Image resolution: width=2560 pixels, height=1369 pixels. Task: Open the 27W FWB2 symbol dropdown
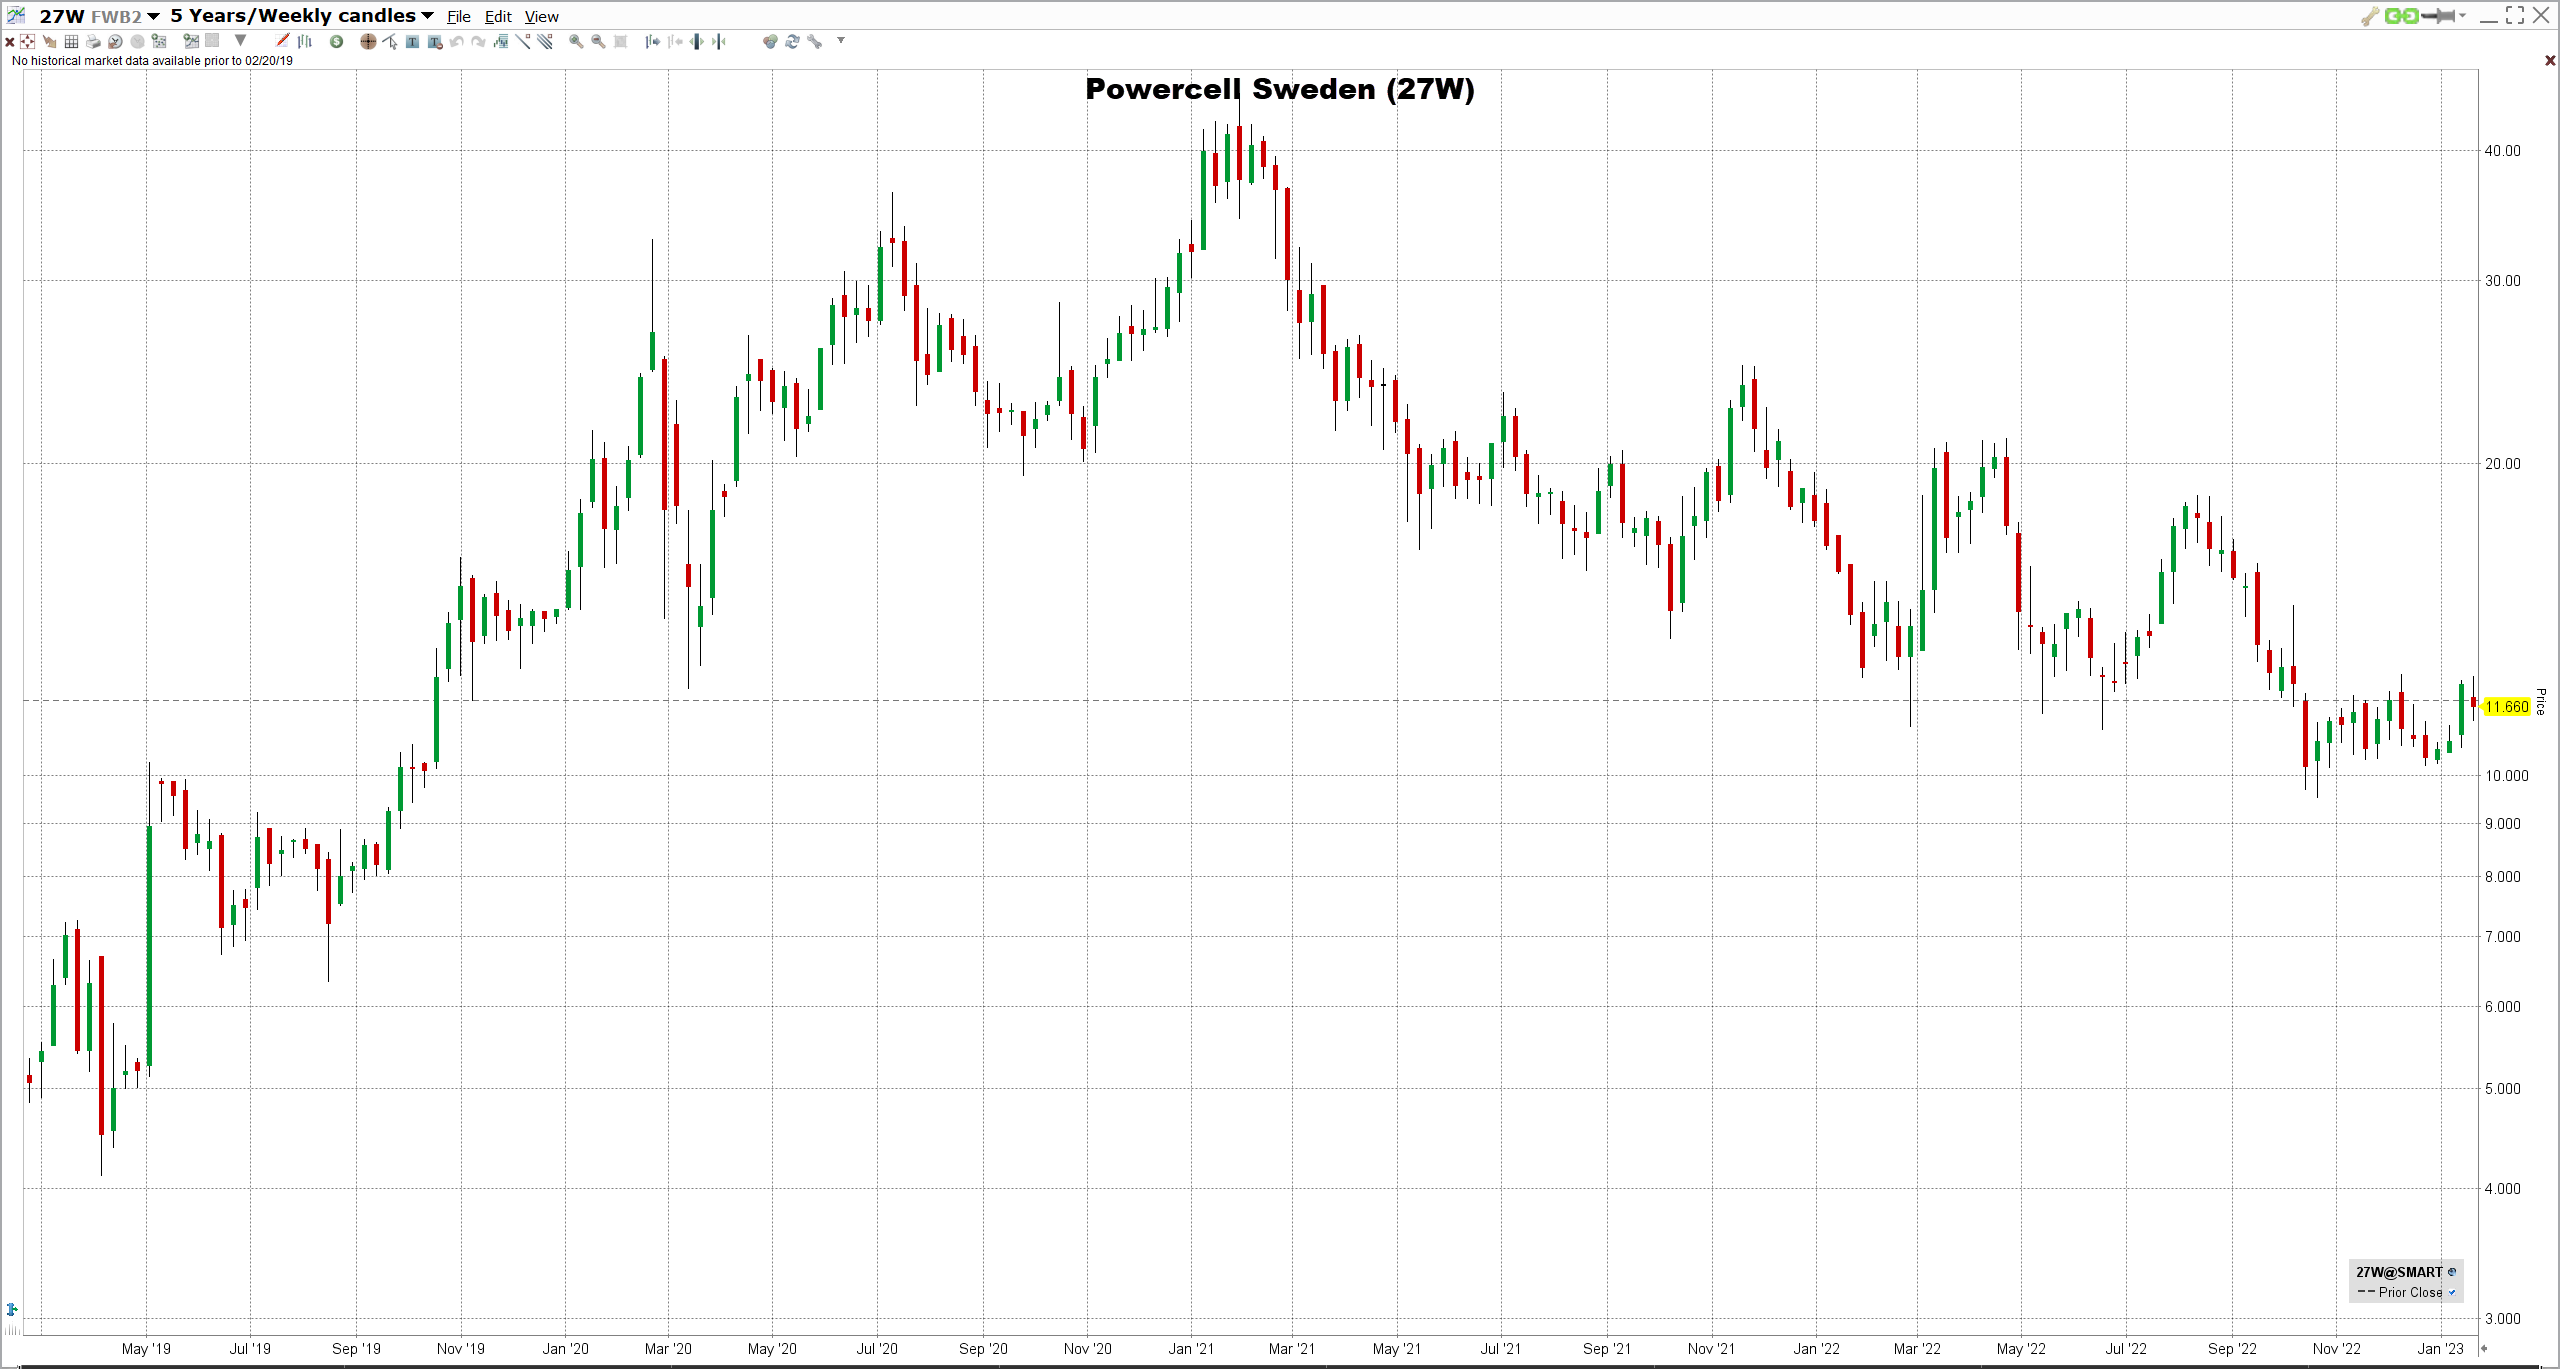coord(153,16)
